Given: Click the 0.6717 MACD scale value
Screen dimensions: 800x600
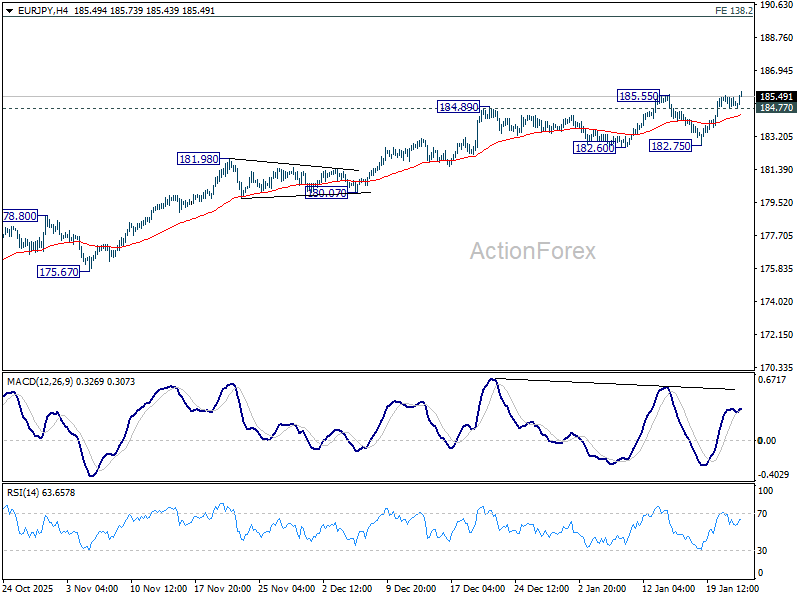Looking at the screenshot, I should 773,380.
